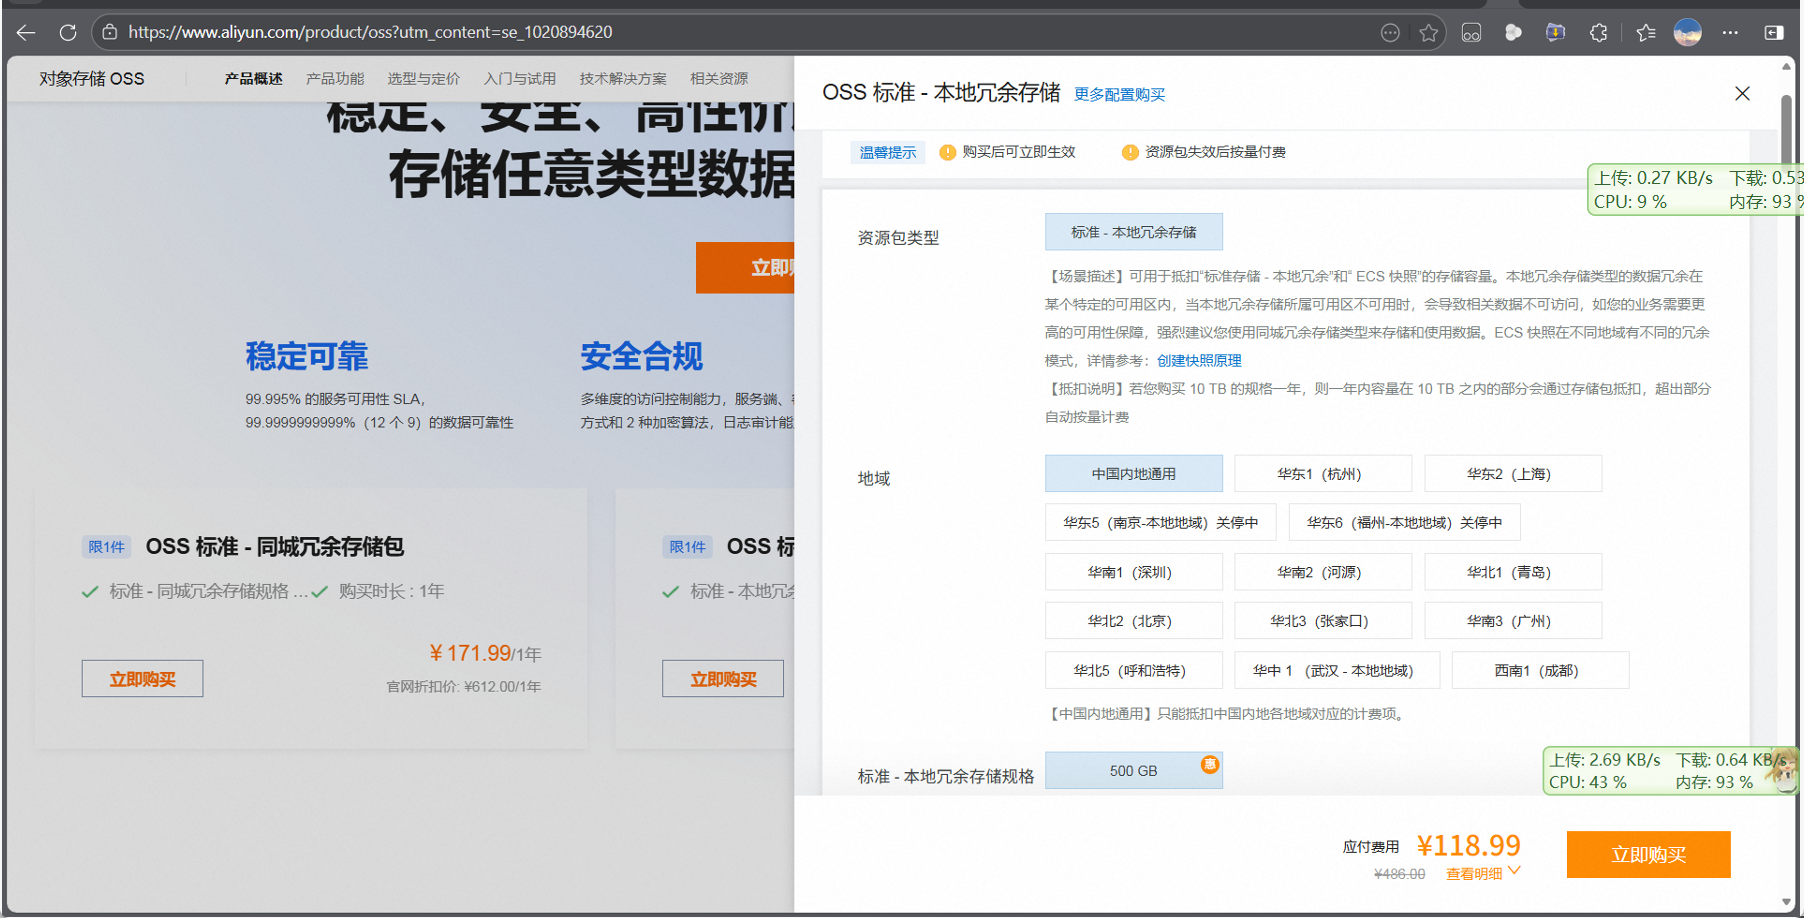The image size is (1804, 918).
Task: Open browser settings ellipsis menu
Action: (1730, 33)
